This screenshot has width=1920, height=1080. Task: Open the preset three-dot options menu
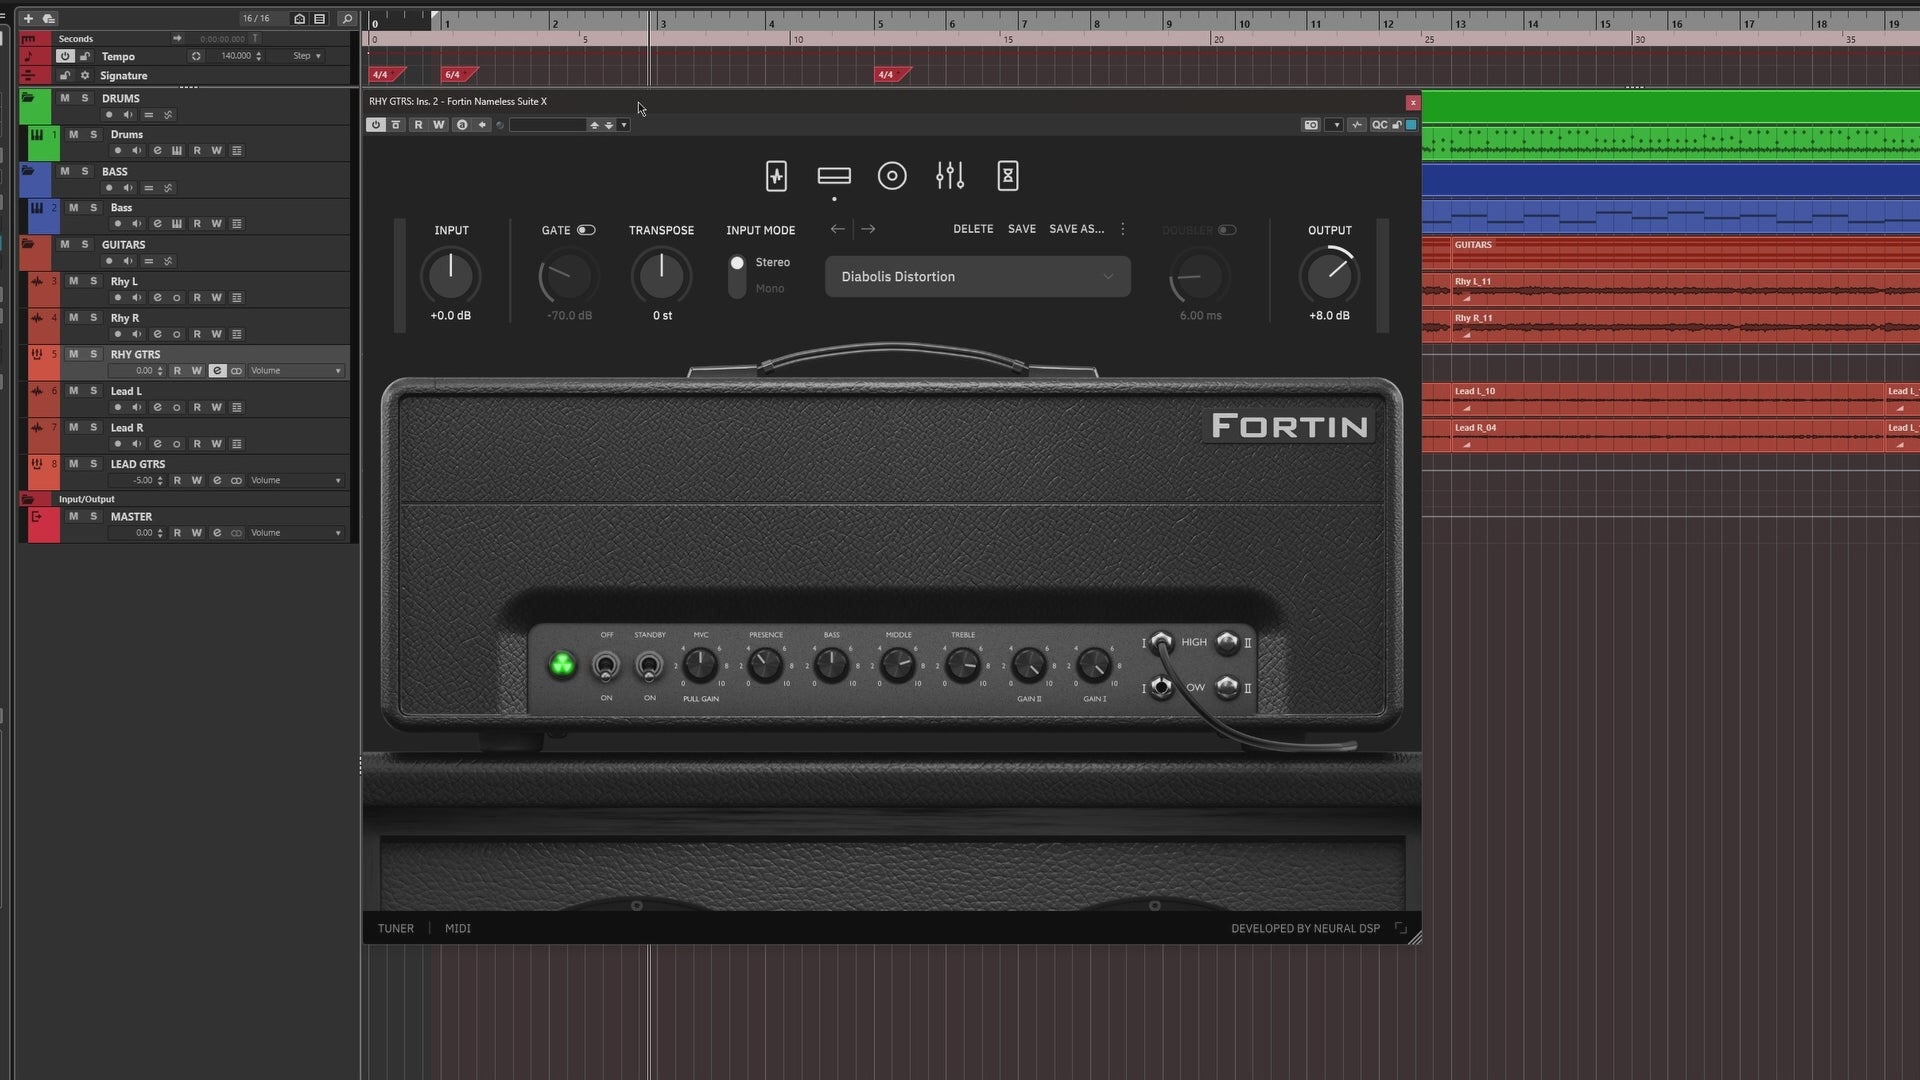1123,229
